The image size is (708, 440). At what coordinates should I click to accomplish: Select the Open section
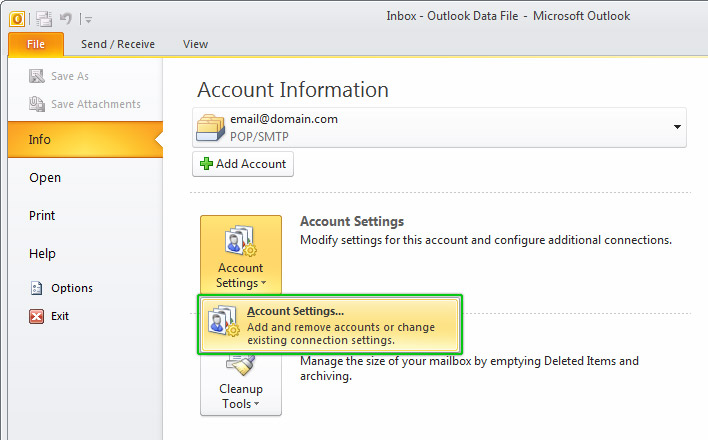pos(45,178)
